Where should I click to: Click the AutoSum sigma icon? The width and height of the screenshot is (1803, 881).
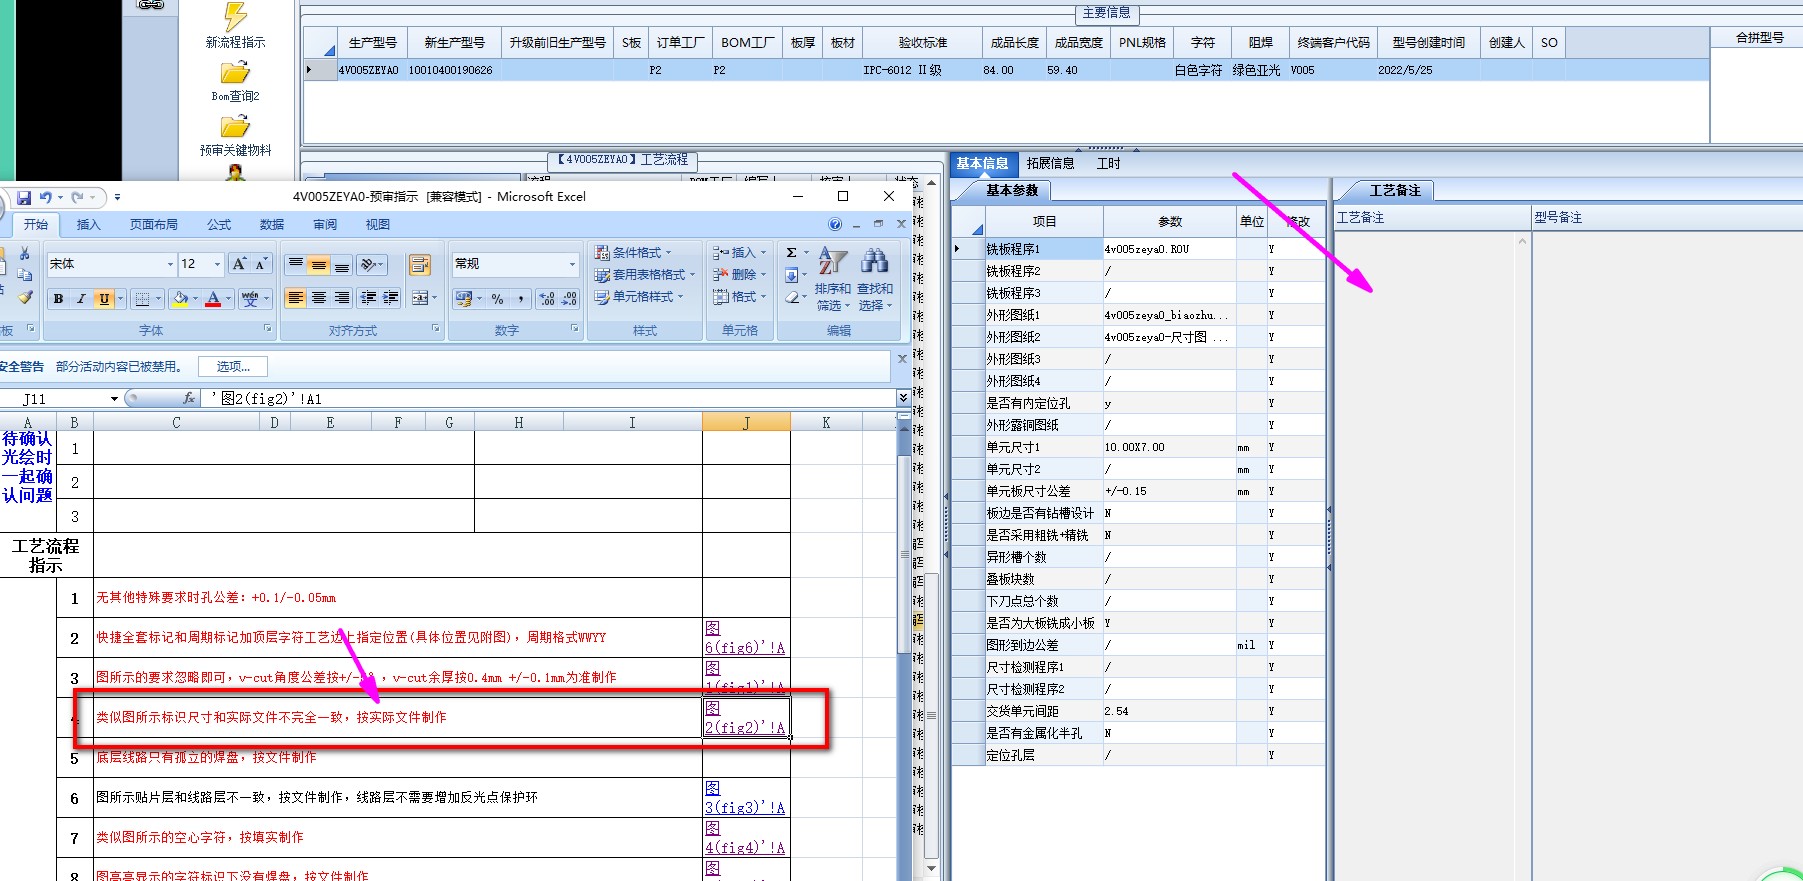(792, 253)
